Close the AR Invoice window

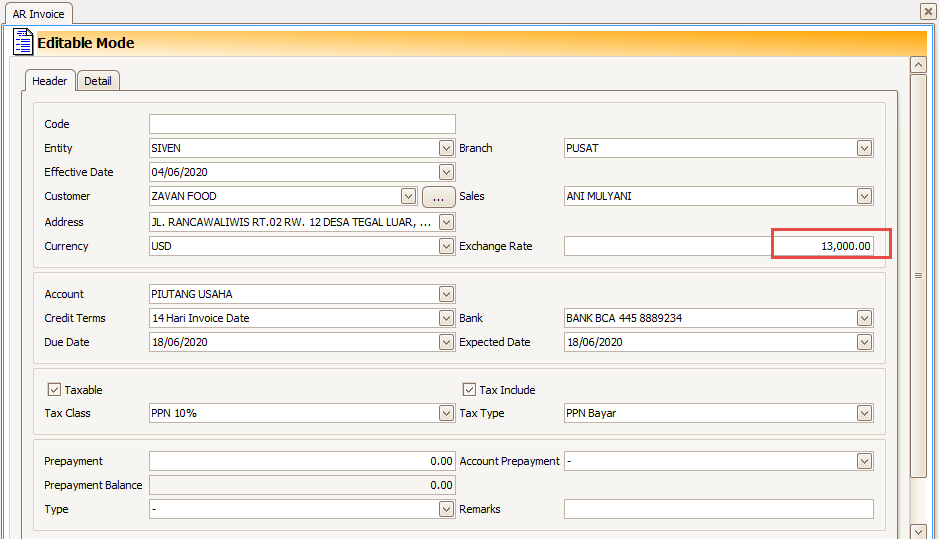(x=928, y=11)
